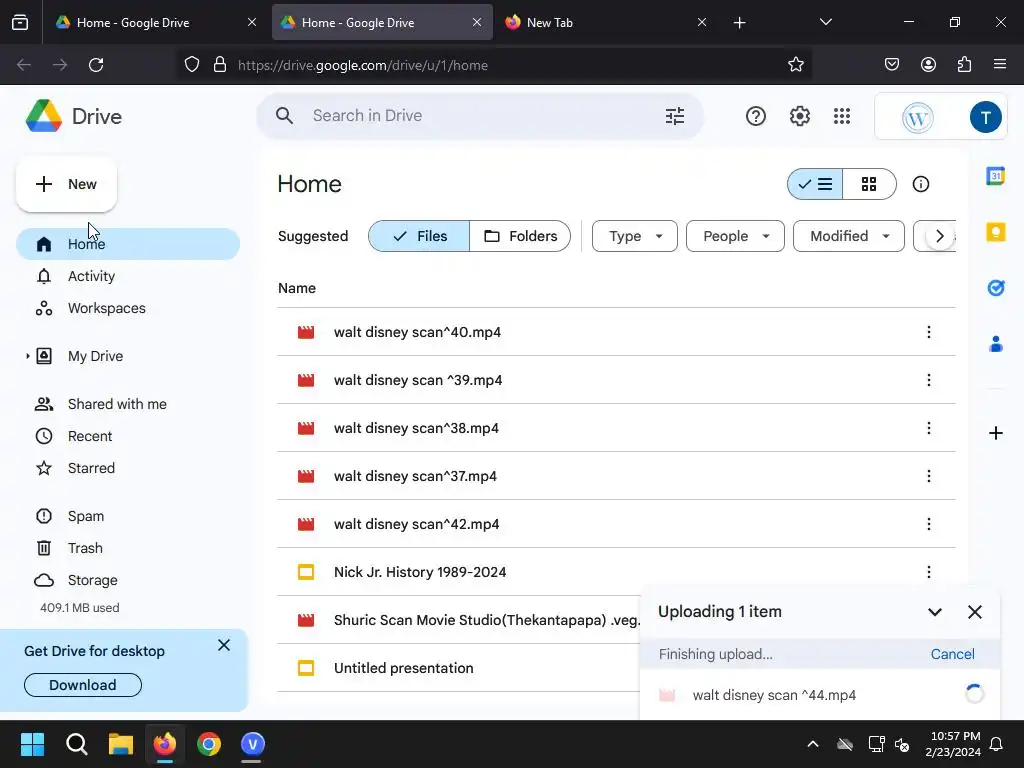Open the Modified filter dropdown
1024x768 pixels.
coord(849,236)
